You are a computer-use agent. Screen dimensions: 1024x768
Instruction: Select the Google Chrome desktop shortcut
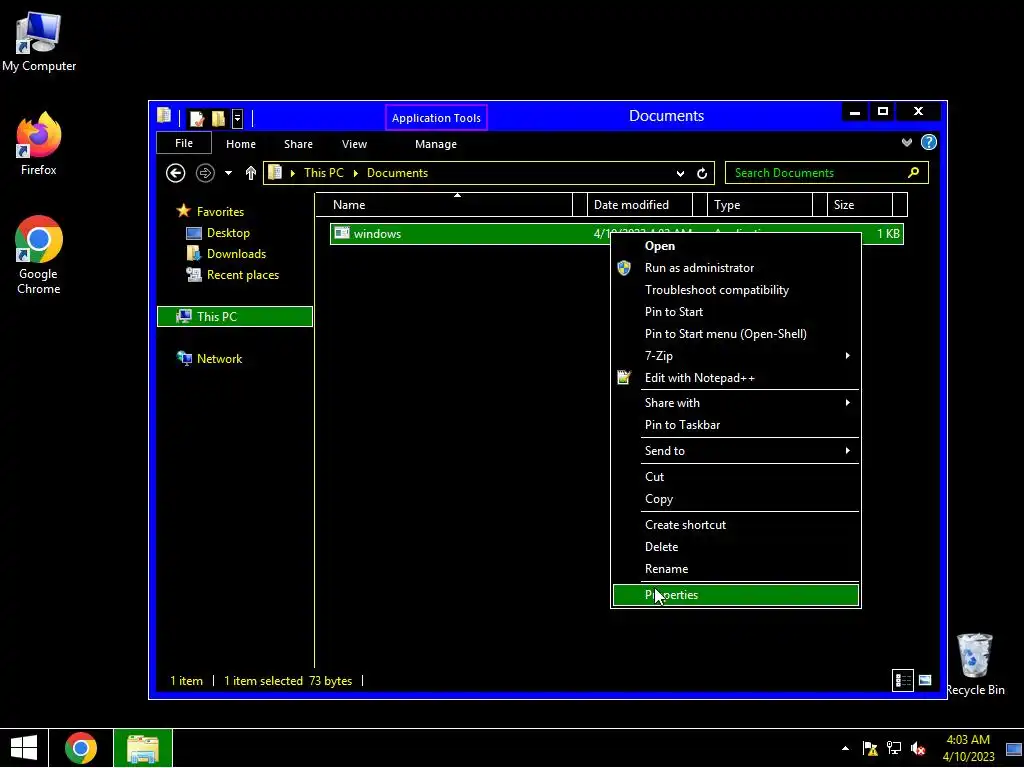point(39,255)
